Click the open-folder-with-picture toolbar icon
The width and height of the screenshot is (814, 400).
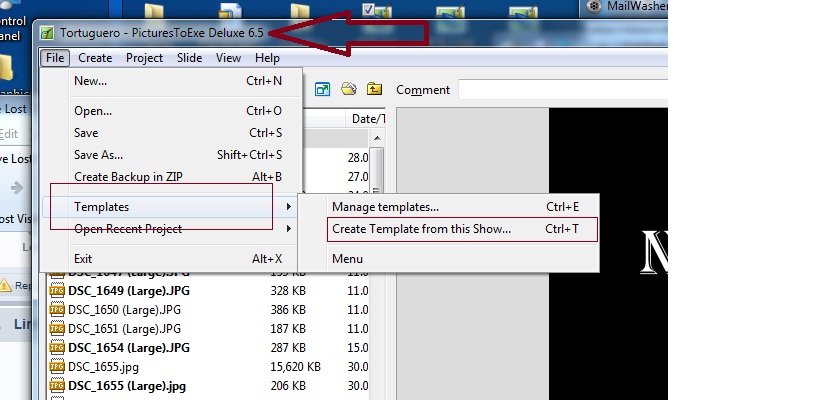[x=349, y=89]
